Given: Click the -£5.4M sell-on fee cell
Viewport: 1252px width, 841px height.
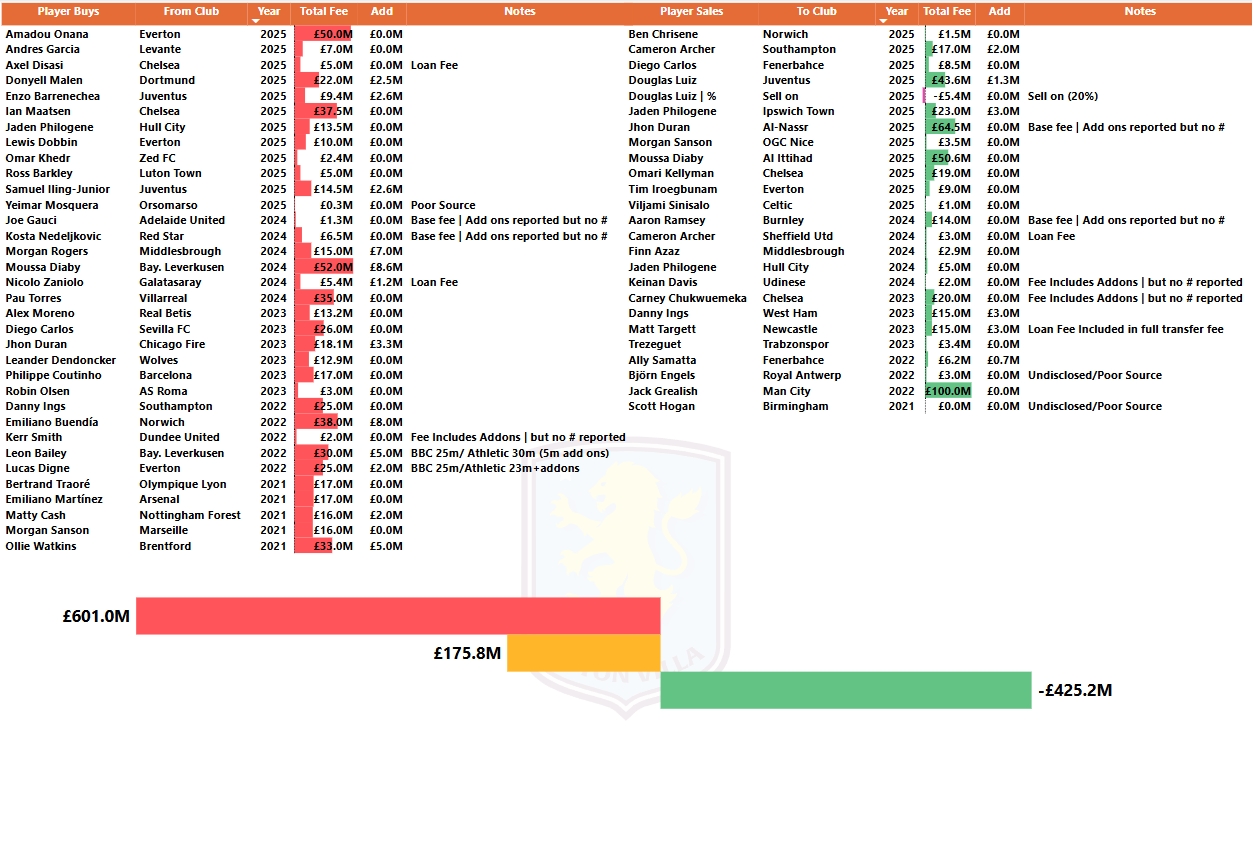Looking at the screenshot, I should coord(951,96).
